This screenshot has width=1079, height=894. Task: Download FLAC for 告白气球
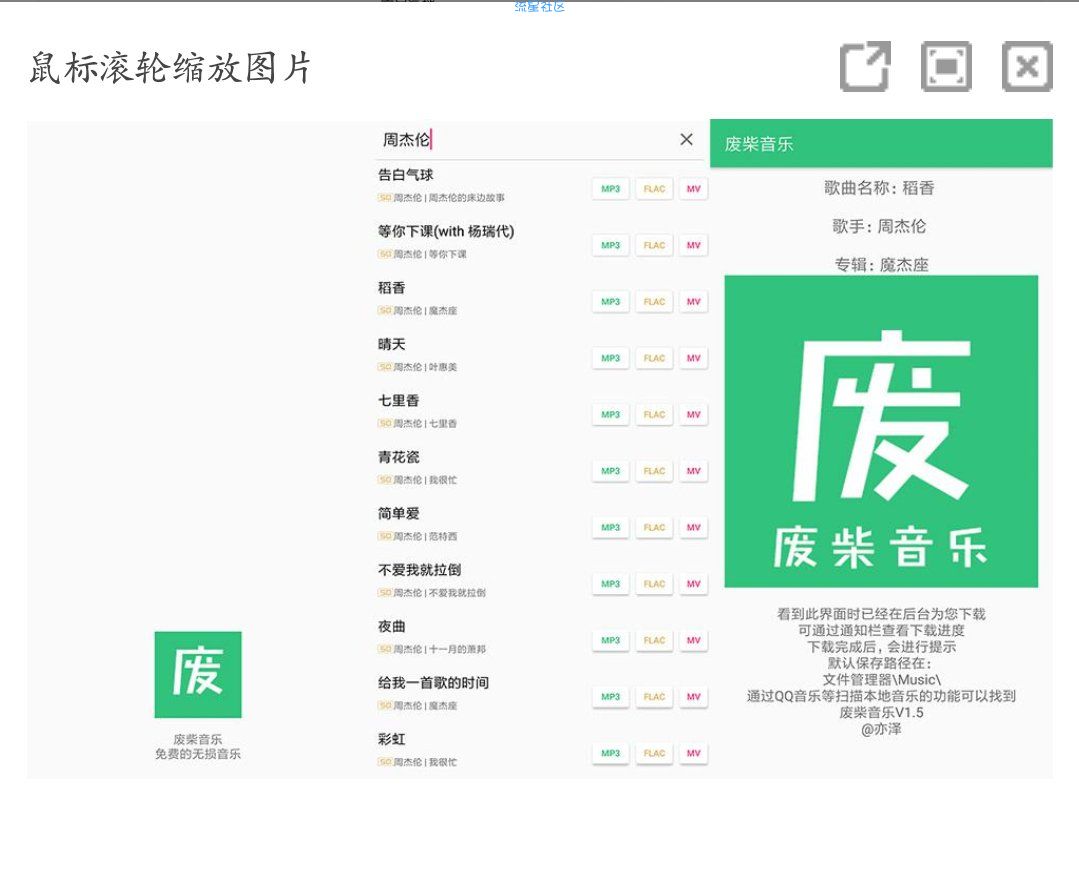654,189
